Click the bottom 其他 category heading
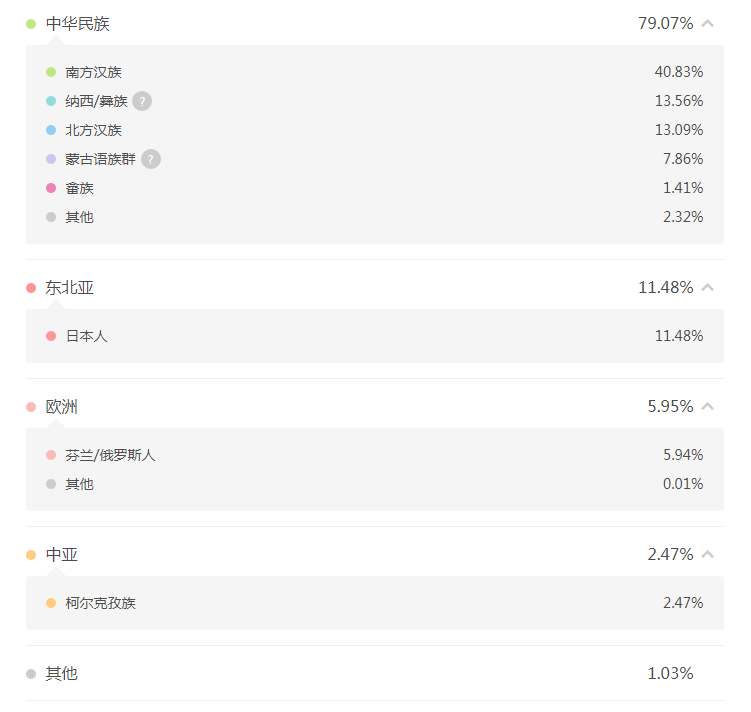Screen dimensions: 751x712 [x=62, y=674]
